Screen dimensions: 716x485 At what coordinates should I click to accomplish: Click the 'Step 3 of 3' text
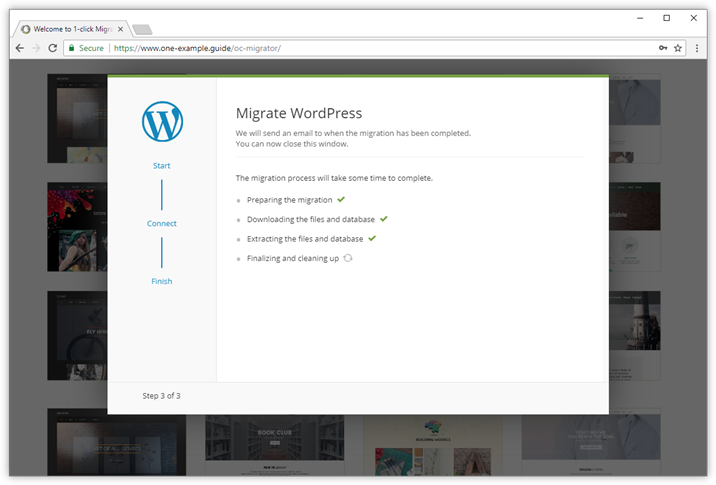(x=161, y=396)
